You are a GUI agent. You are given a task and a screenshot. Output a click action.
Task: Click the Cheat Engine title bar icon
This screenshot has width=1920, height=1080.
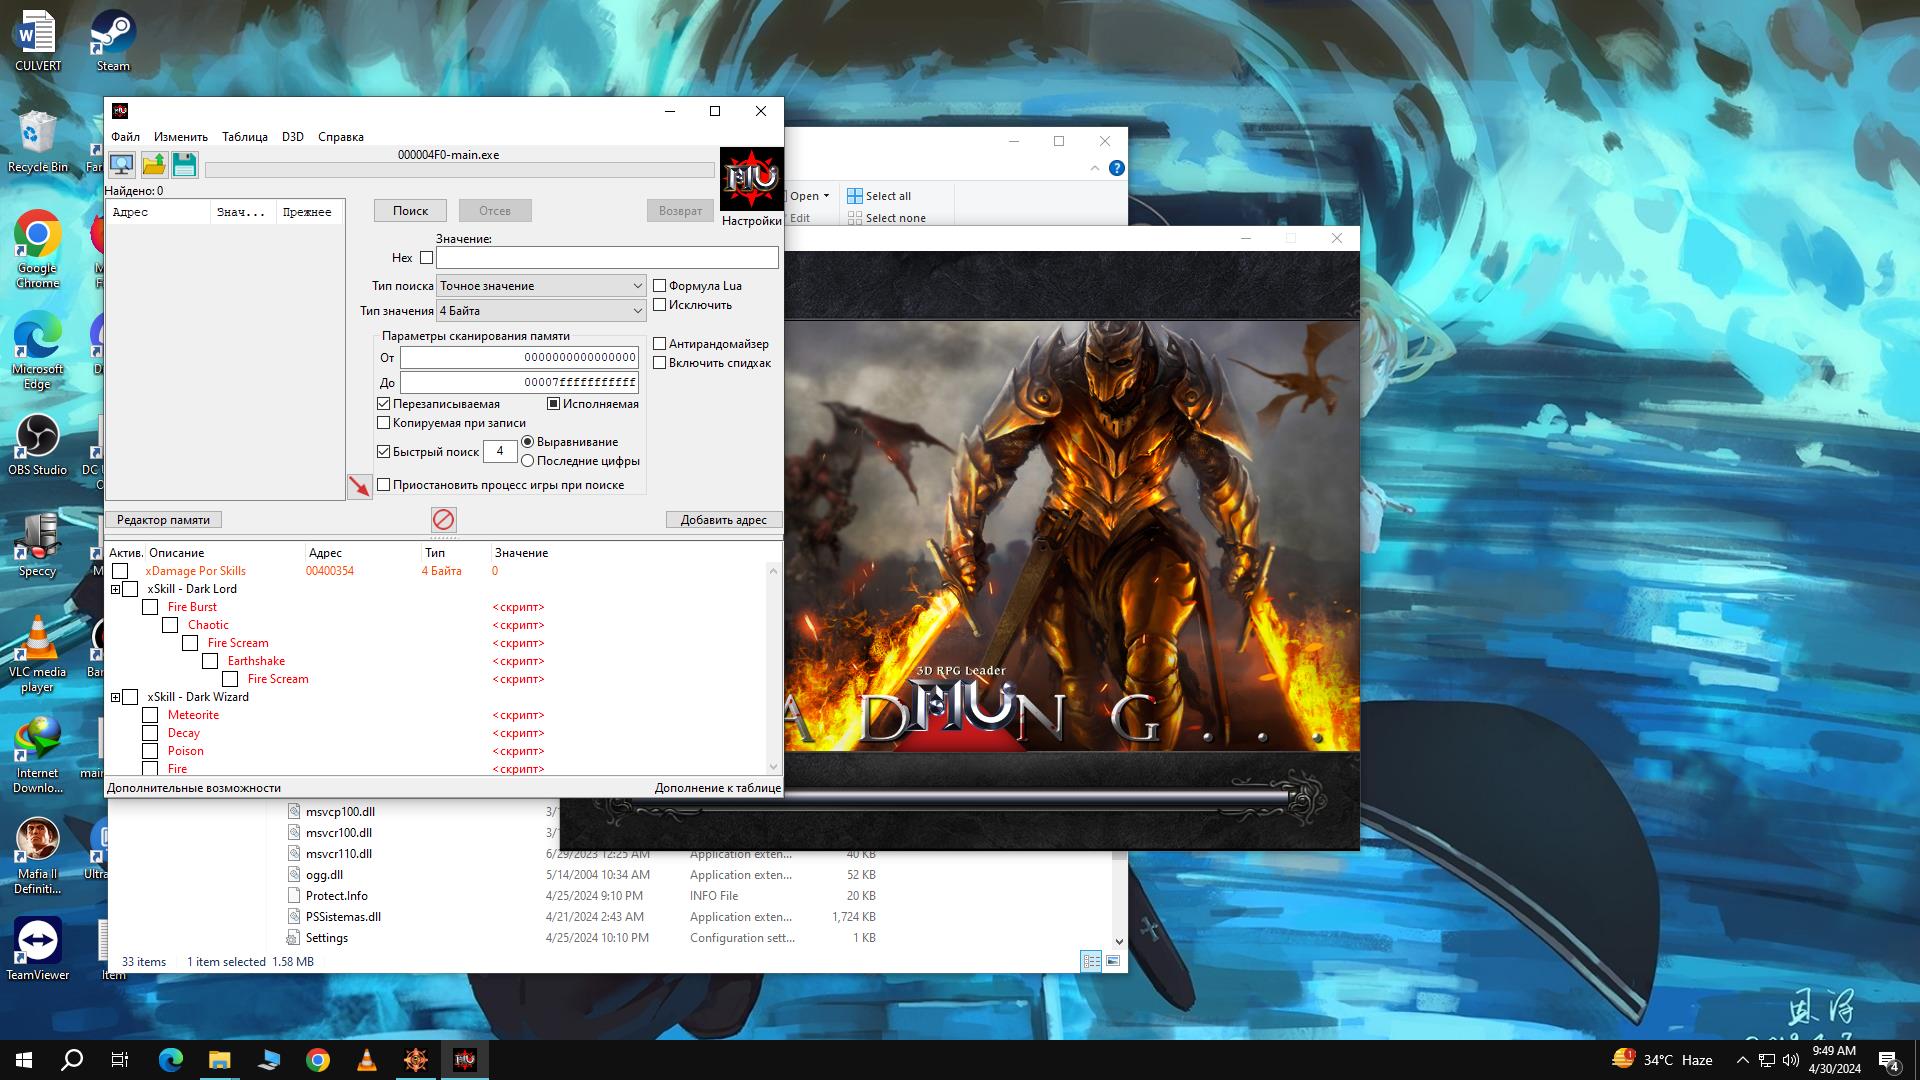(x=120, y=111)
